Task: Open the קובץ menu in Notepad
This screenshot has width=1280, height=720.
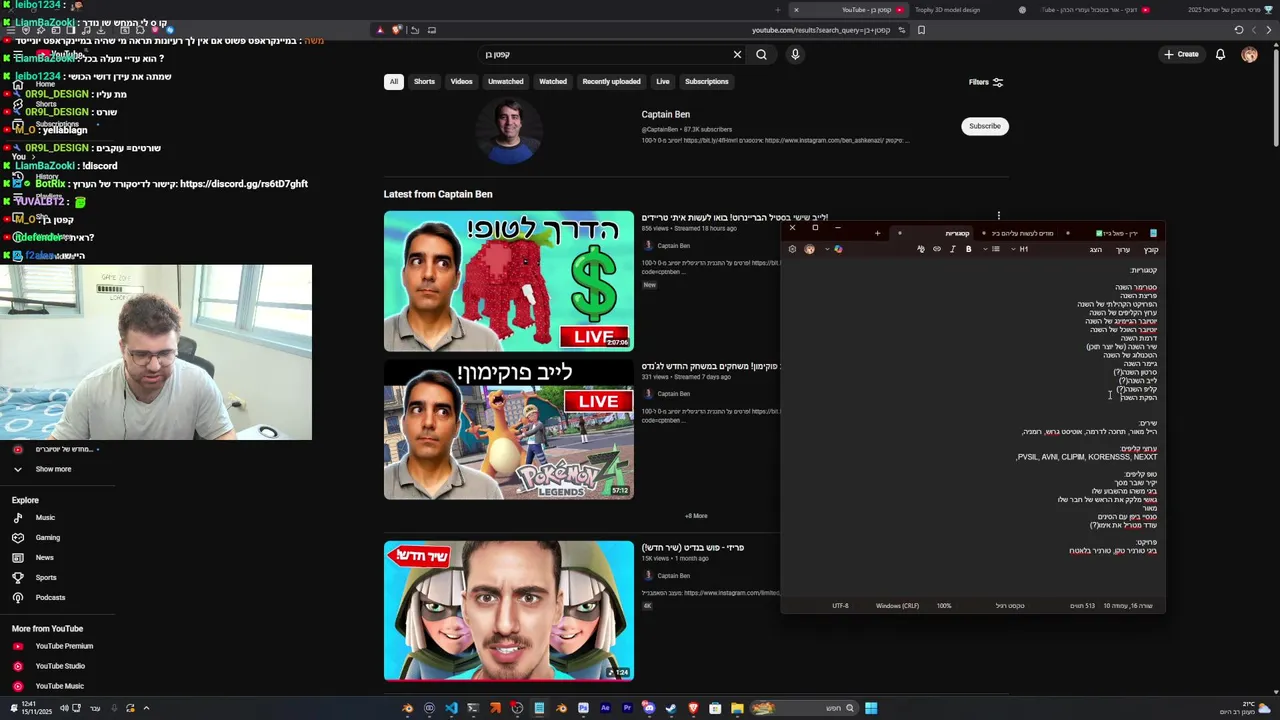Action: coord(1151,250)
